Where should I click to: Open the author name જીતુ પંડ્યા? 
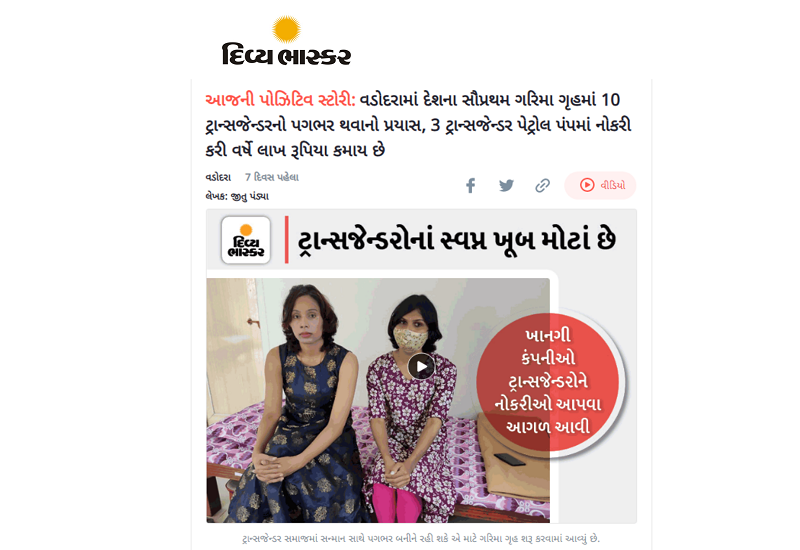[x=250, y=196]
